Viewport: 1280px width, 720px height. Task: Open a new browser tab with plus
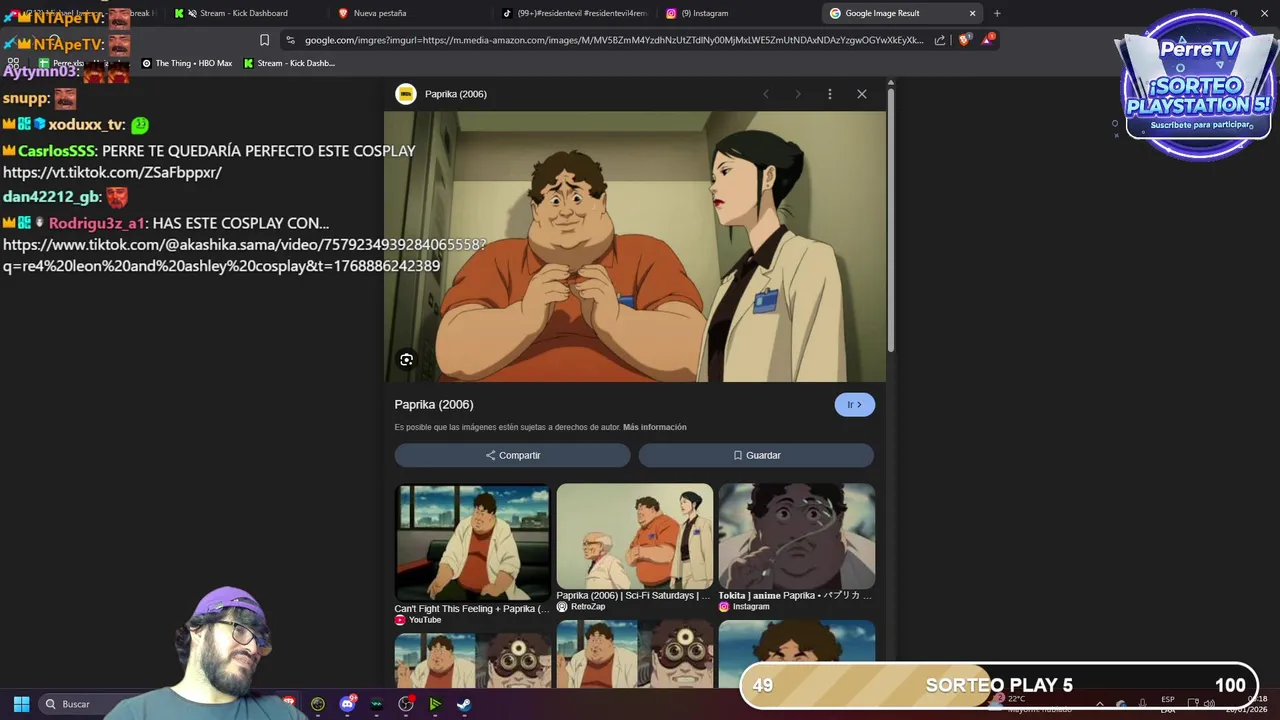(997, 13)
